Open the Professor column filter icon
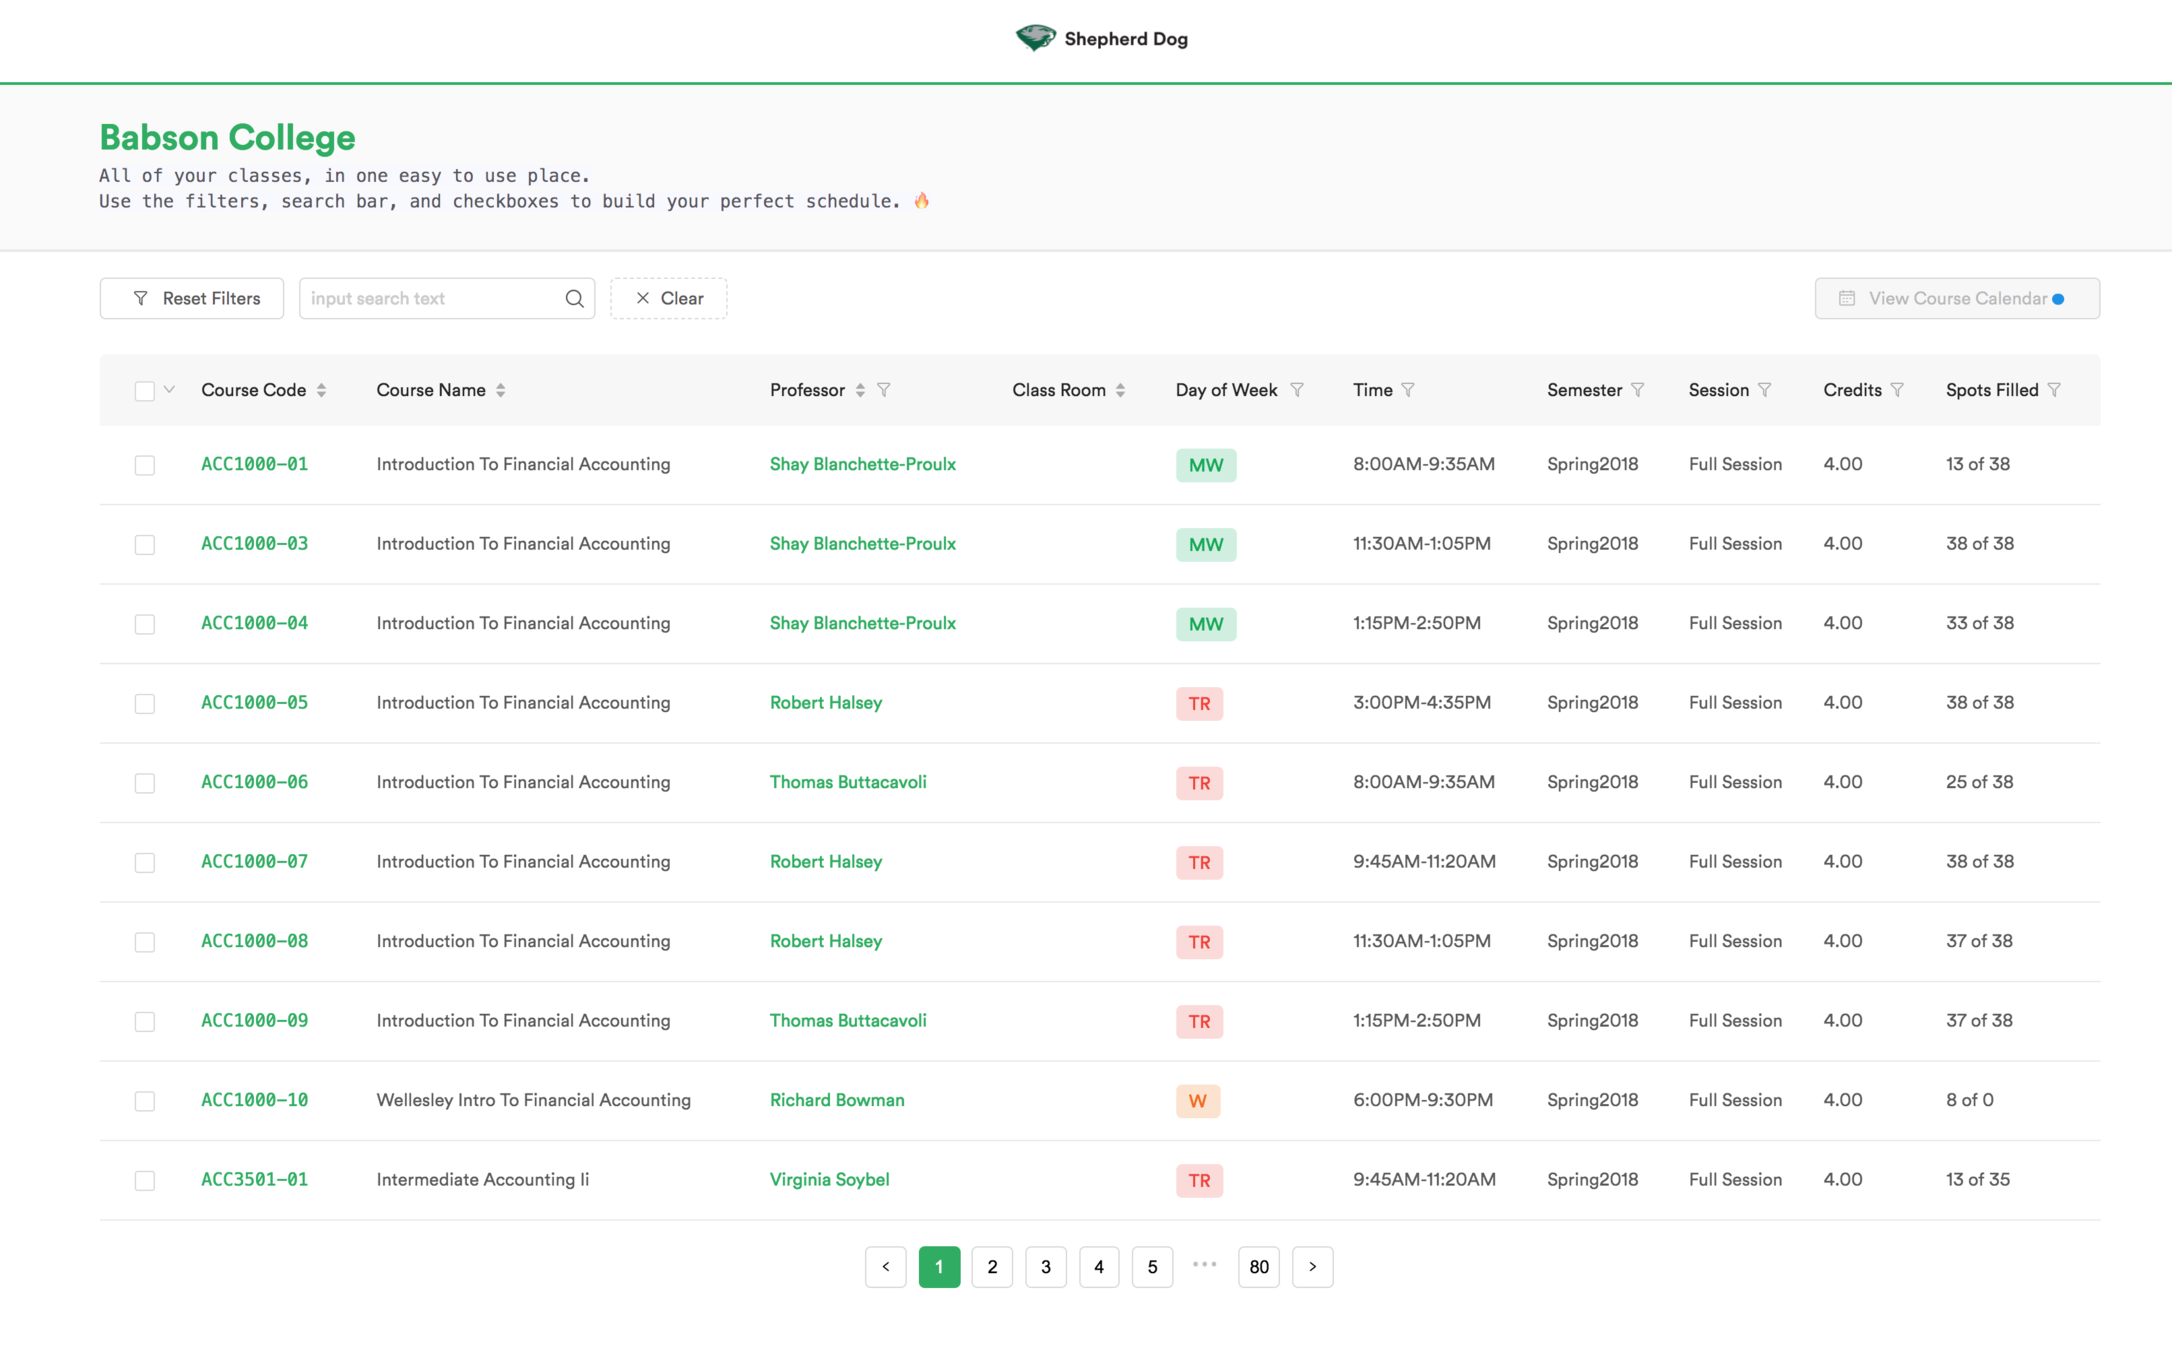 pyautogui.click(x=884, y=390)
